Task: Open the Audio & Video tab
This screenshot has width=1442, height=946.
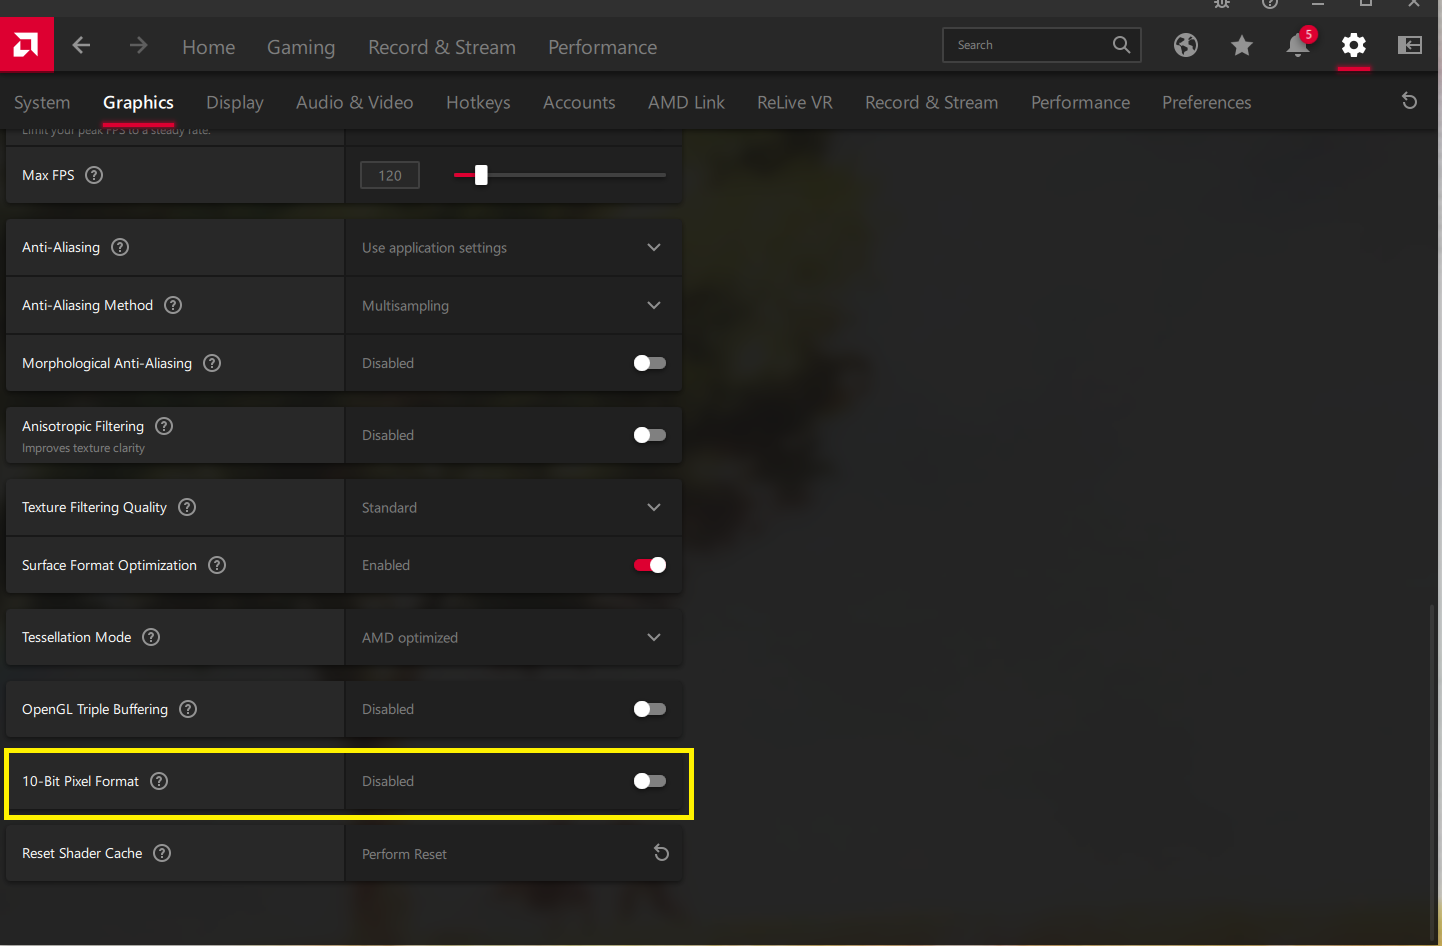Action: [x=355, y=102]
